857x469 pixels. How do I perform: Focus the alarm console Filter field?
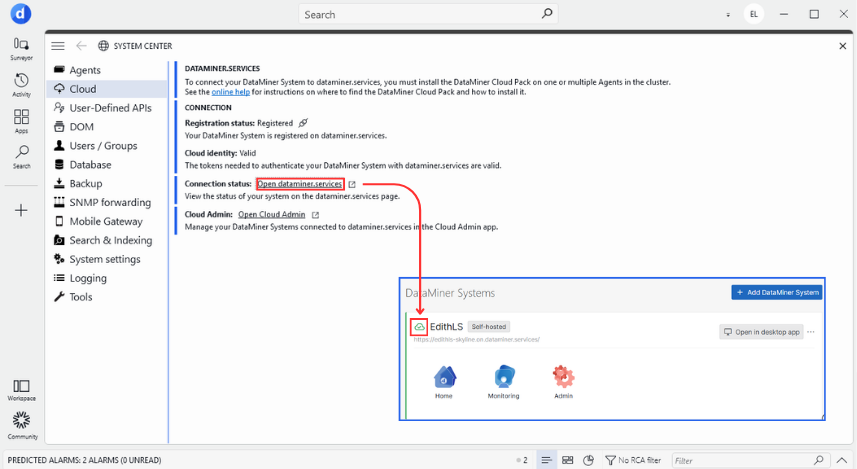point(749,460)
